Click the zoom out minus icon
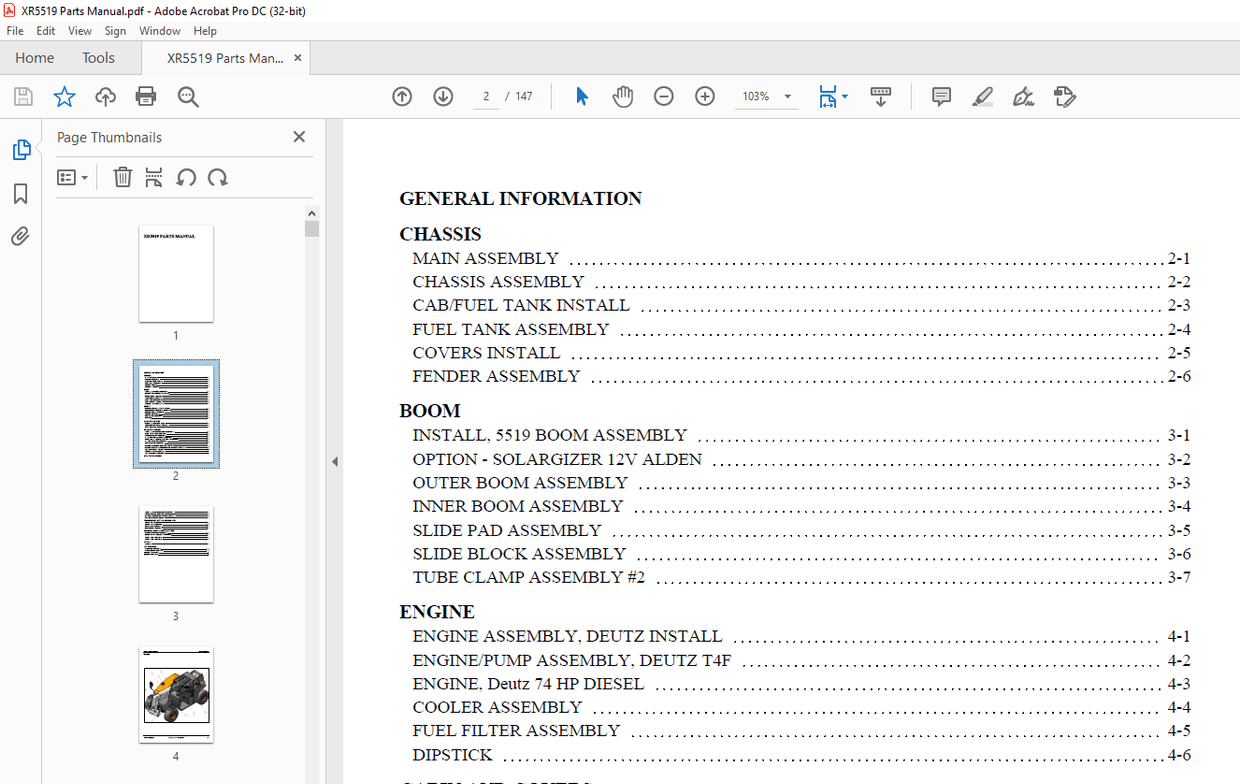 (x=664, y=97)
